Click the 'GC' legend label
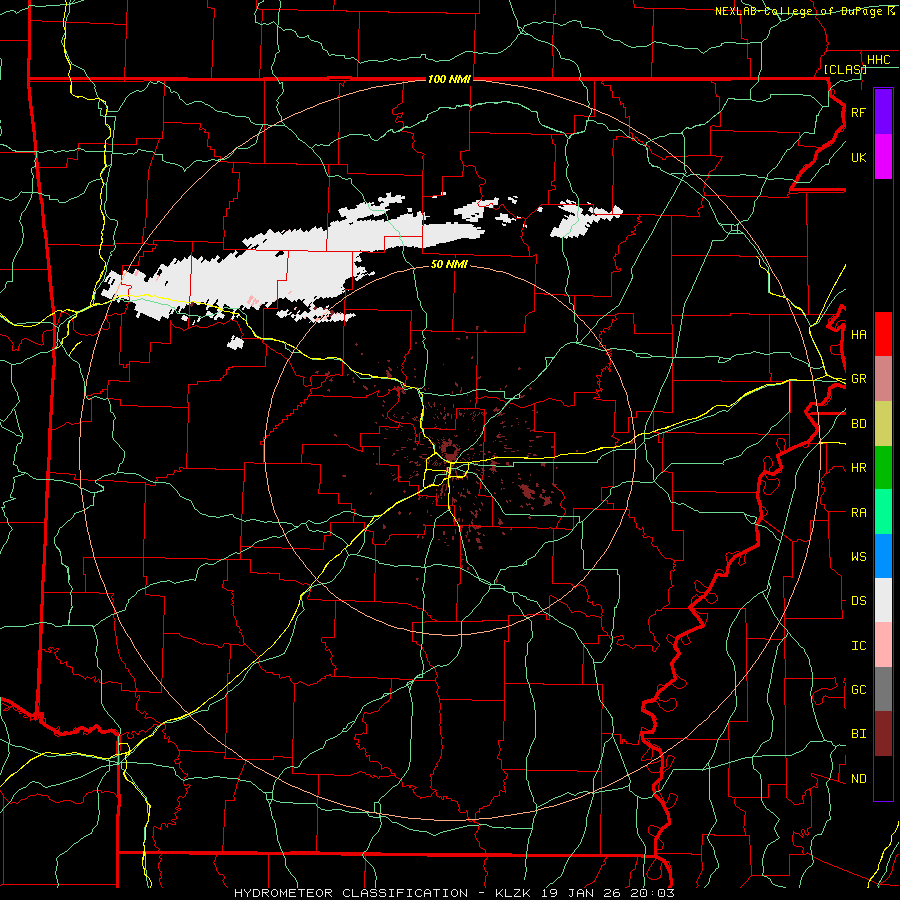 click(x=858, y=690)
